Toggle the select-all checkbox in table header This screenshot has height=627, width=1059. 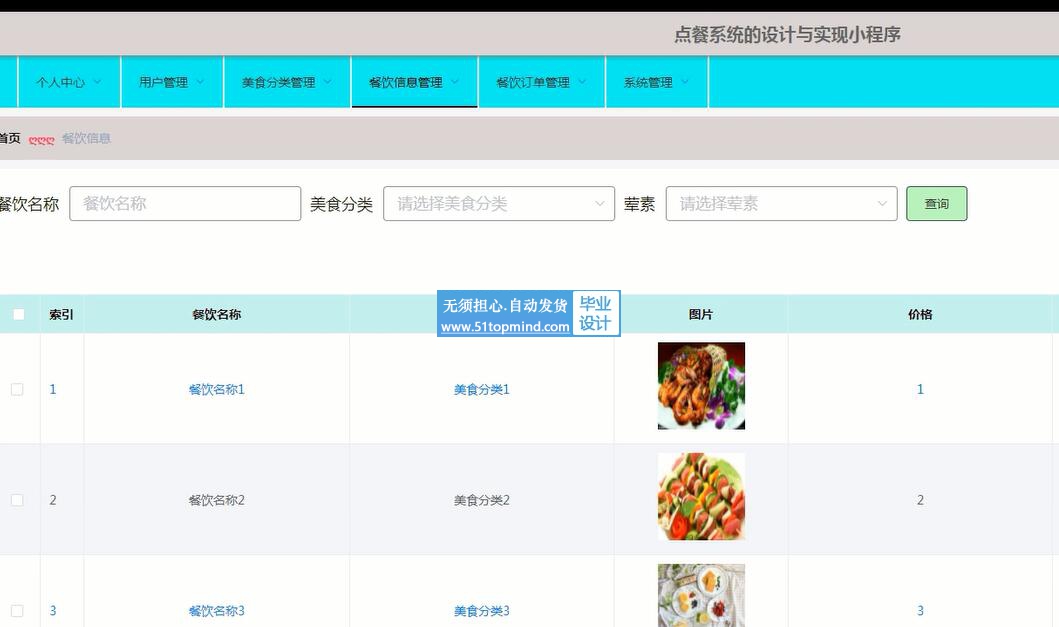pos(19,314)
